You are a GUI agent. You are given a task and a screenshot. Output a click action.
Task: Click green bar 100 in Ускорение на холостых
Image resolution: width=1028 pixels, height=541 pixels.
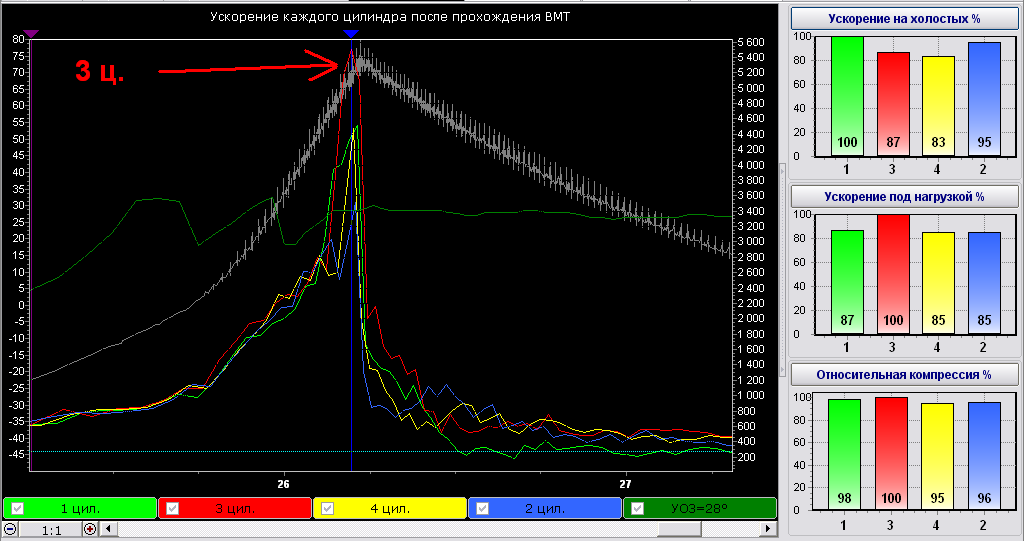coord(847,96)
